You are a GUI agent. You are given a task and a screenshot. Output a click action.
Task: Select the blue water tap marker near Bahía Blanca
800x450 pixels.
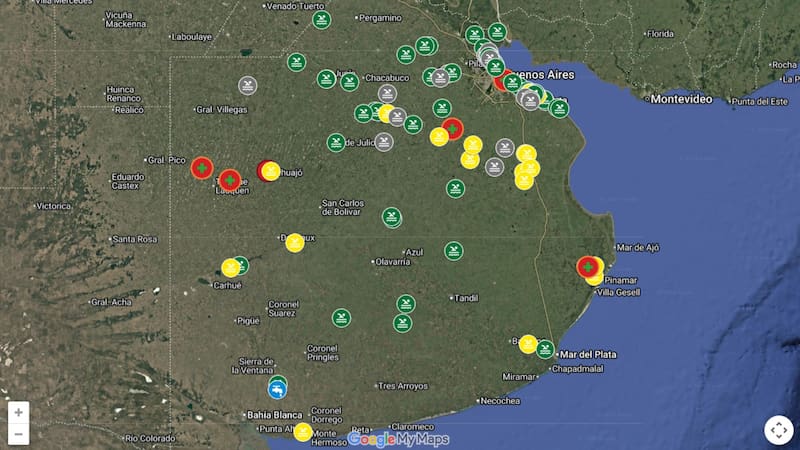[x=277, y=387]
